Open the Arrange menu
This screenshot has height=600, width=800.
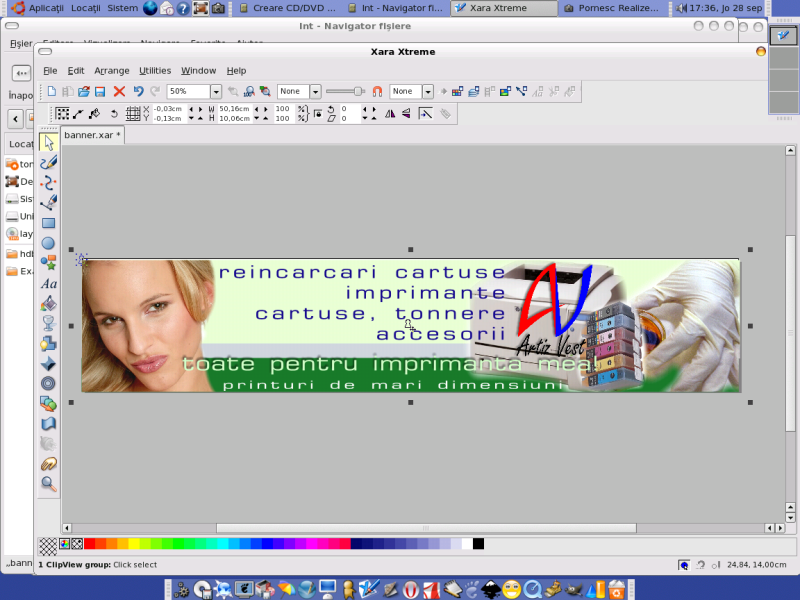[112, 70]
